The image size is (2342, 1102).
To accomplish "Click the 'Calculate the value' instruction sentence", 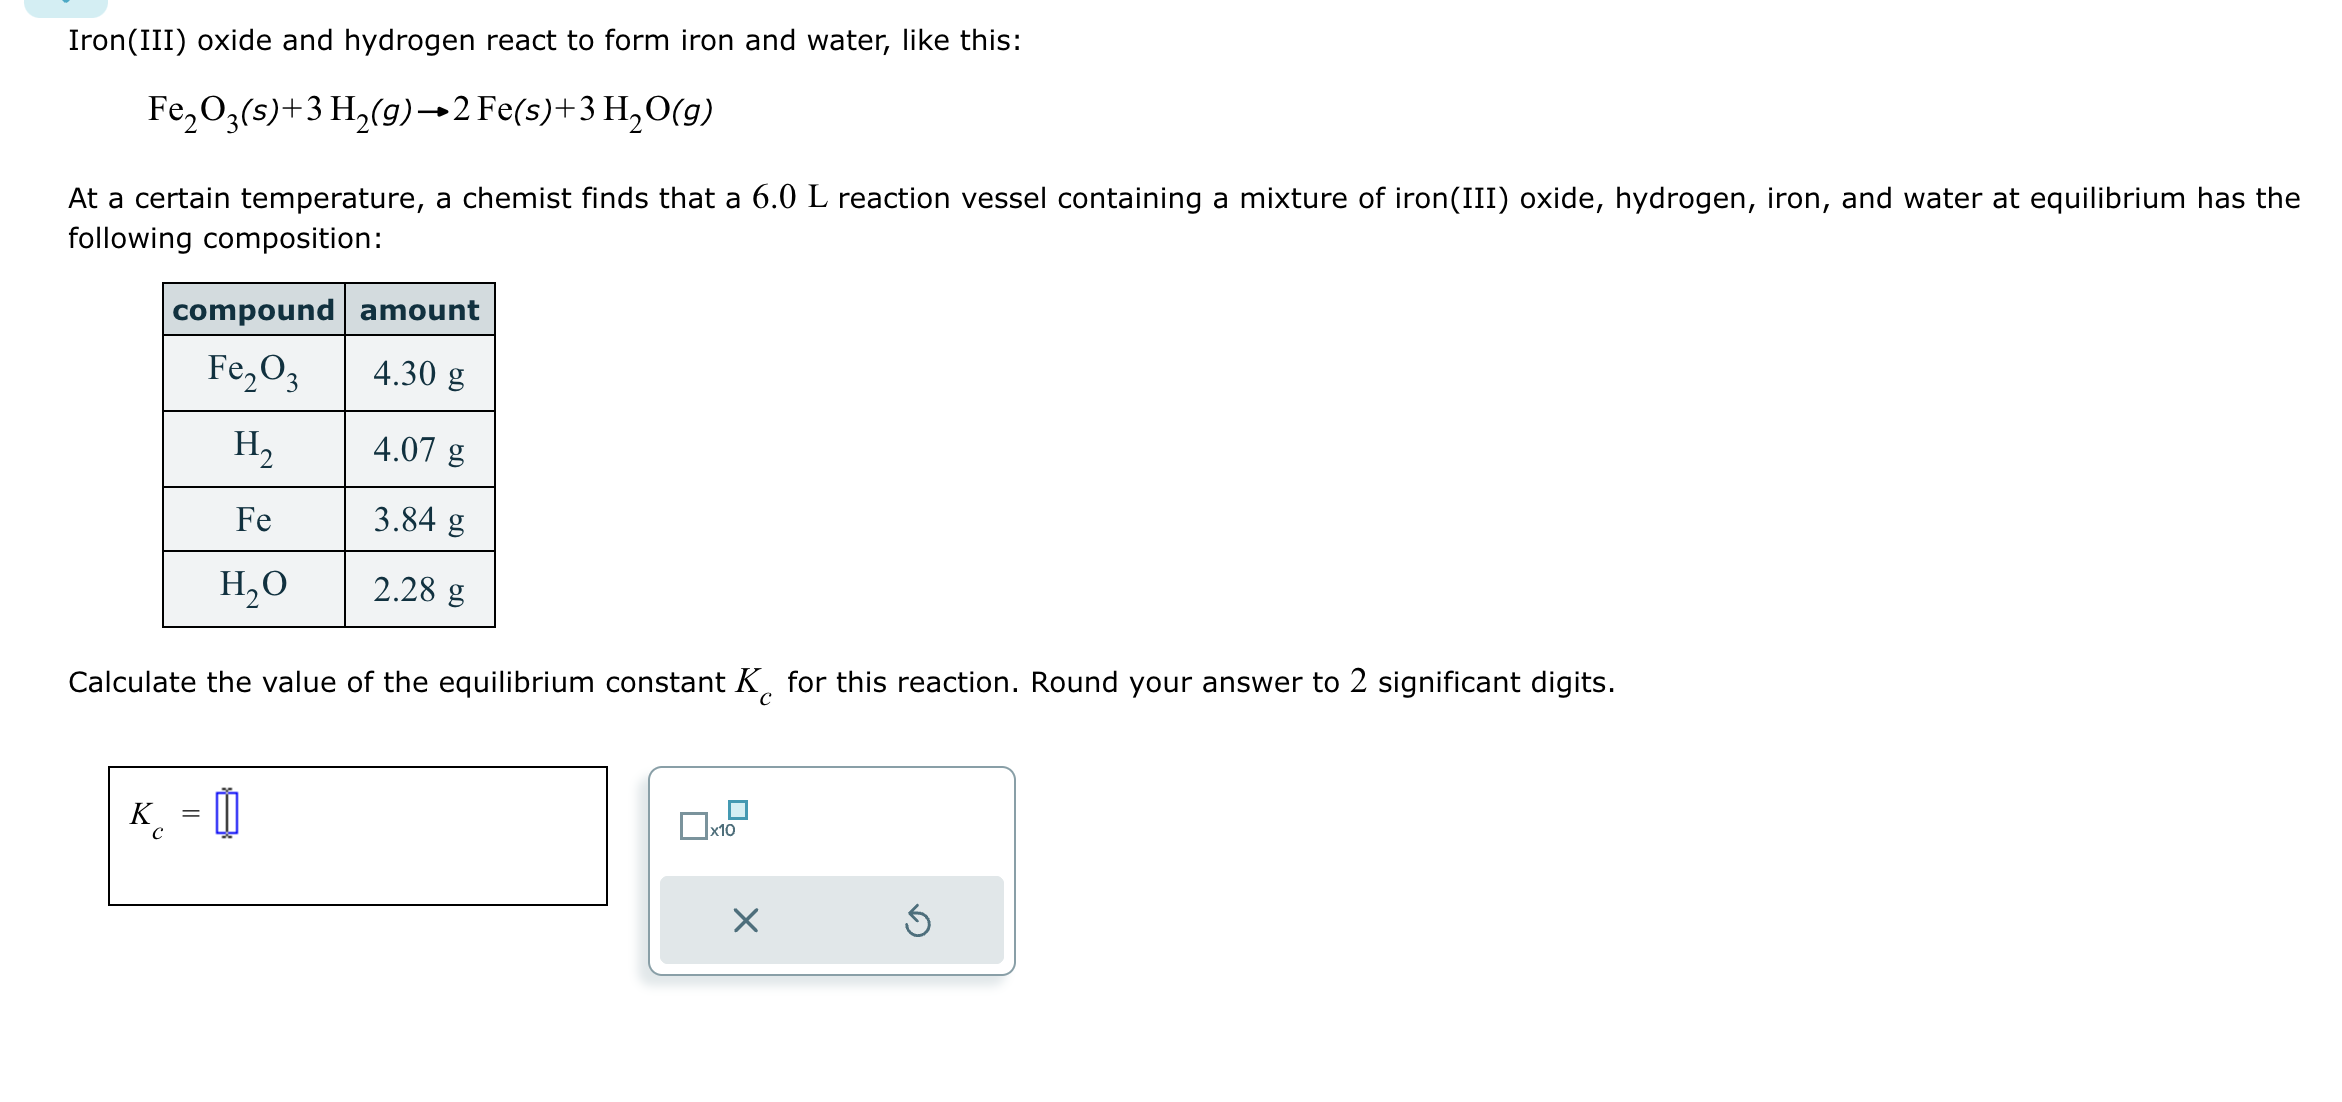I will (x=840, y=683).
